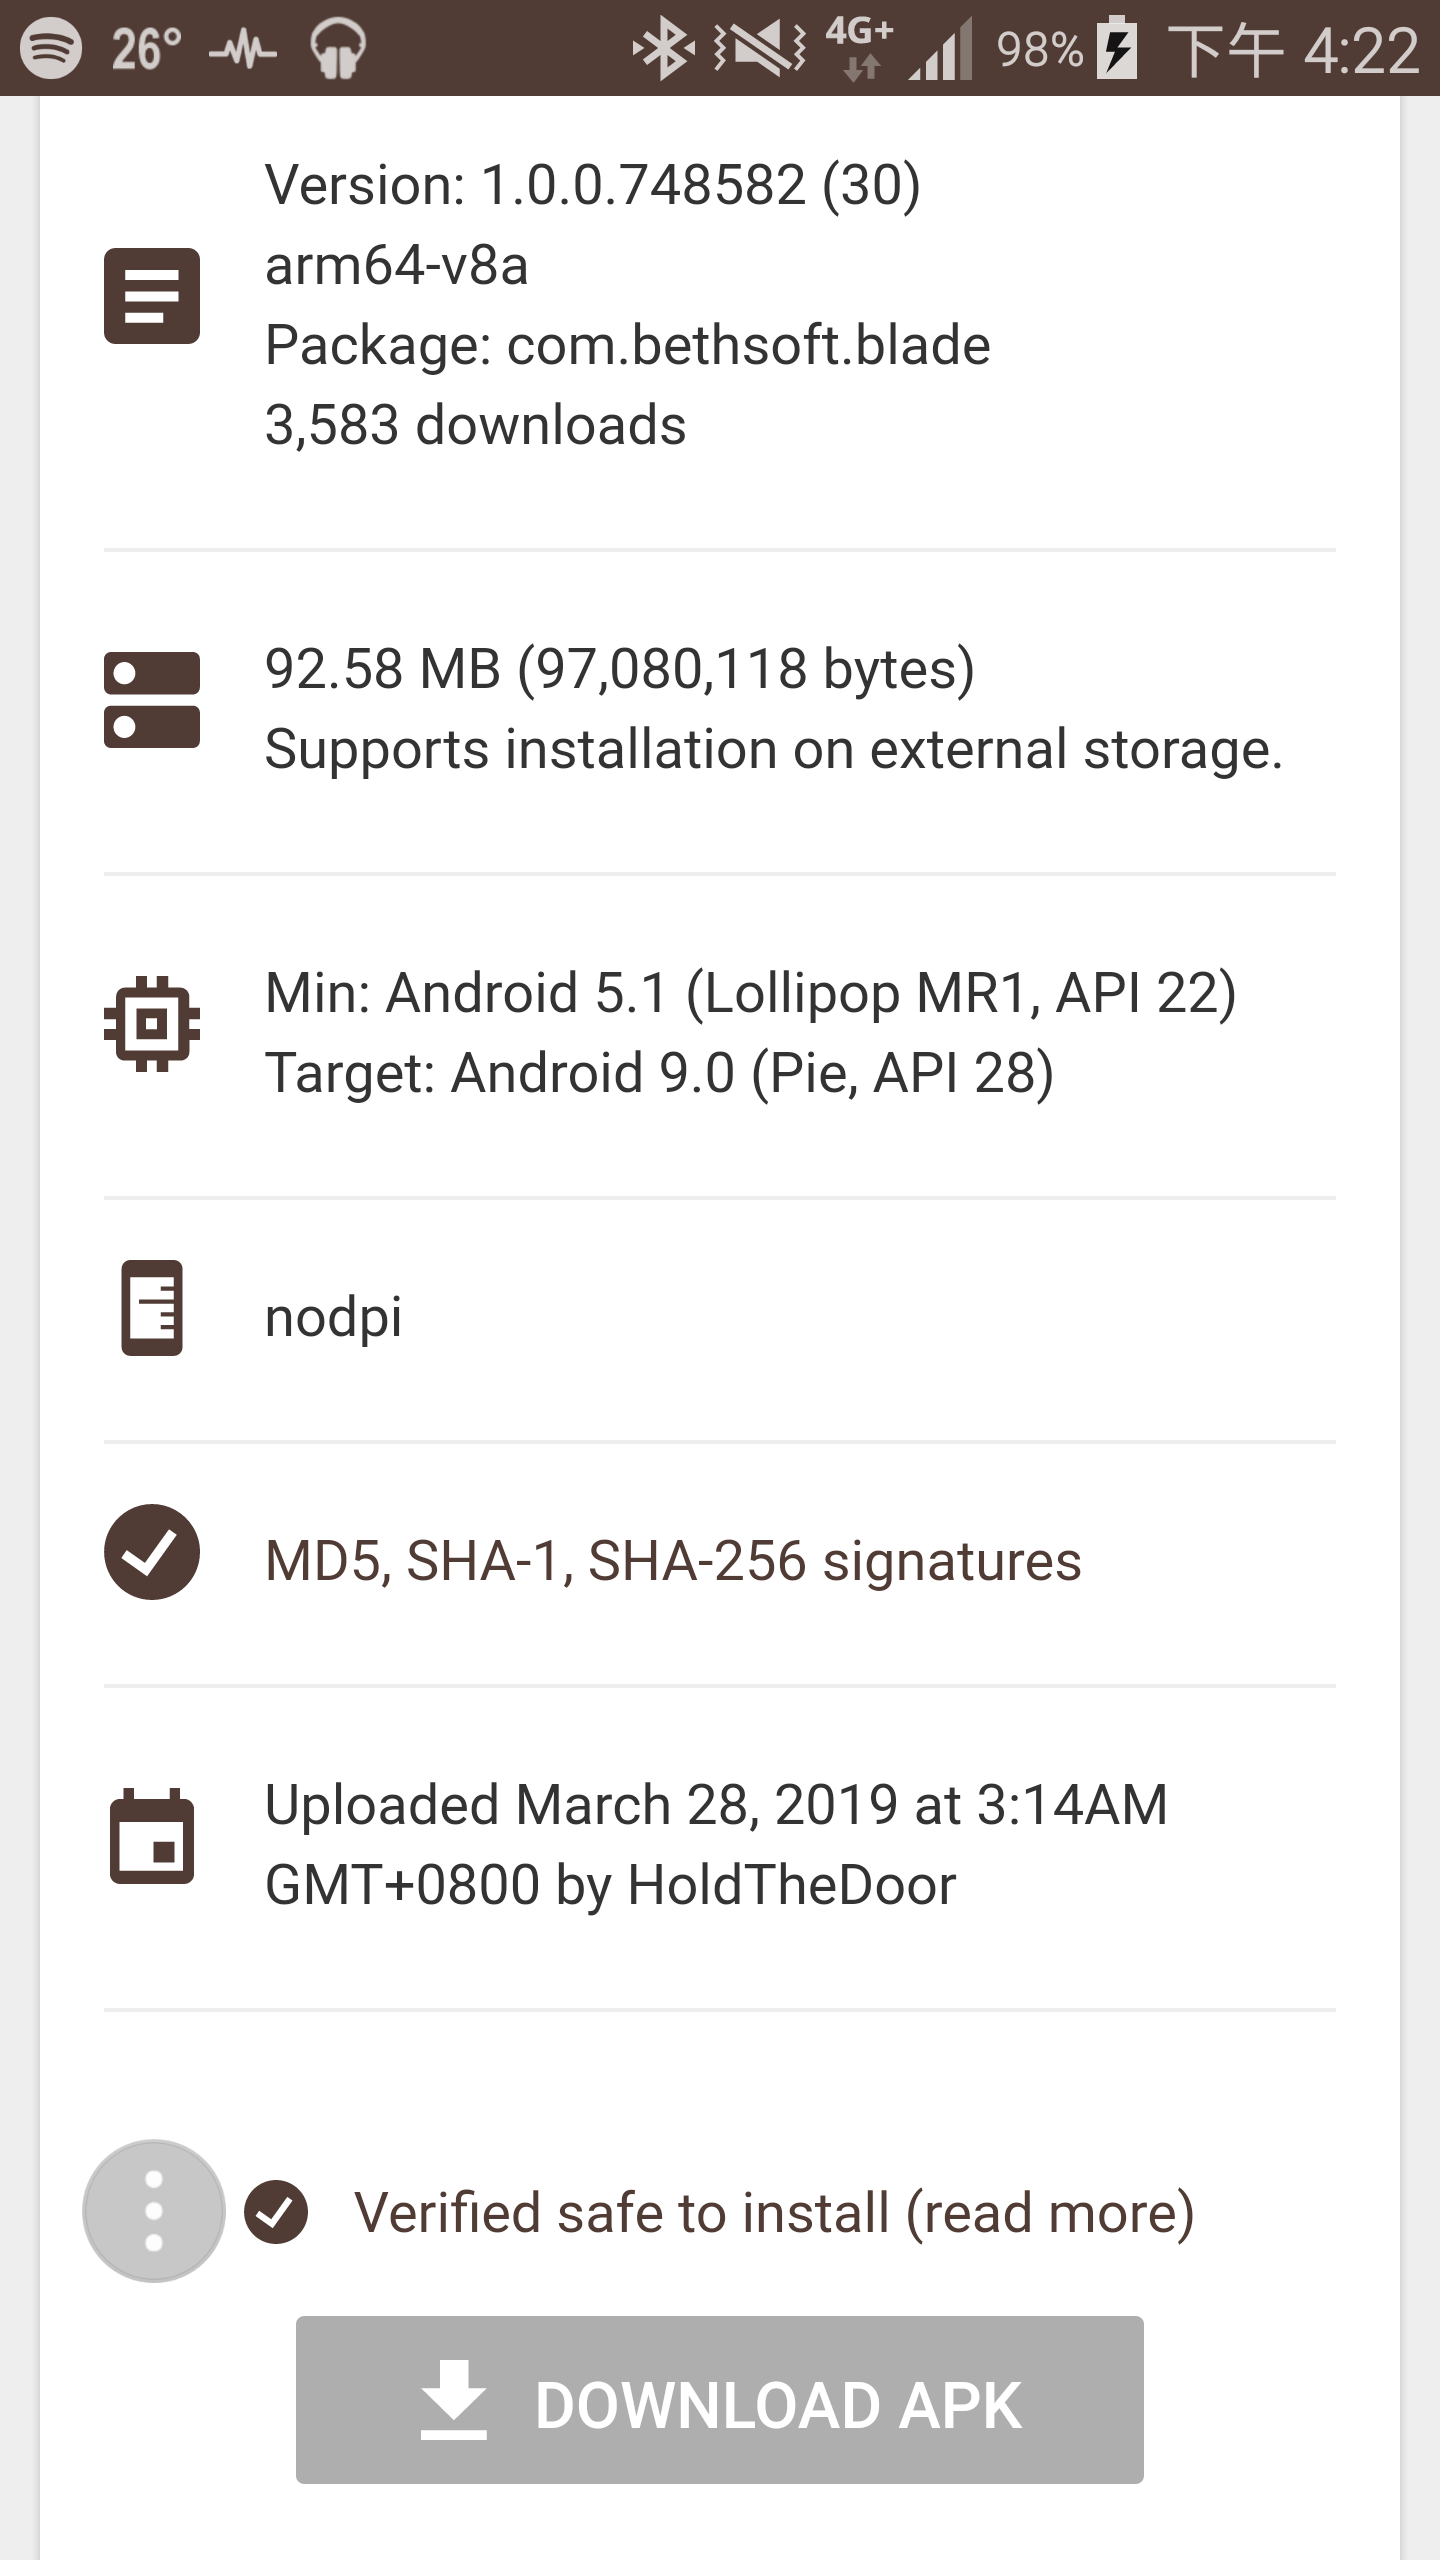Tap the battery charging indicator
The height and width of the screenshot is (2560, 1440).
1118,48
